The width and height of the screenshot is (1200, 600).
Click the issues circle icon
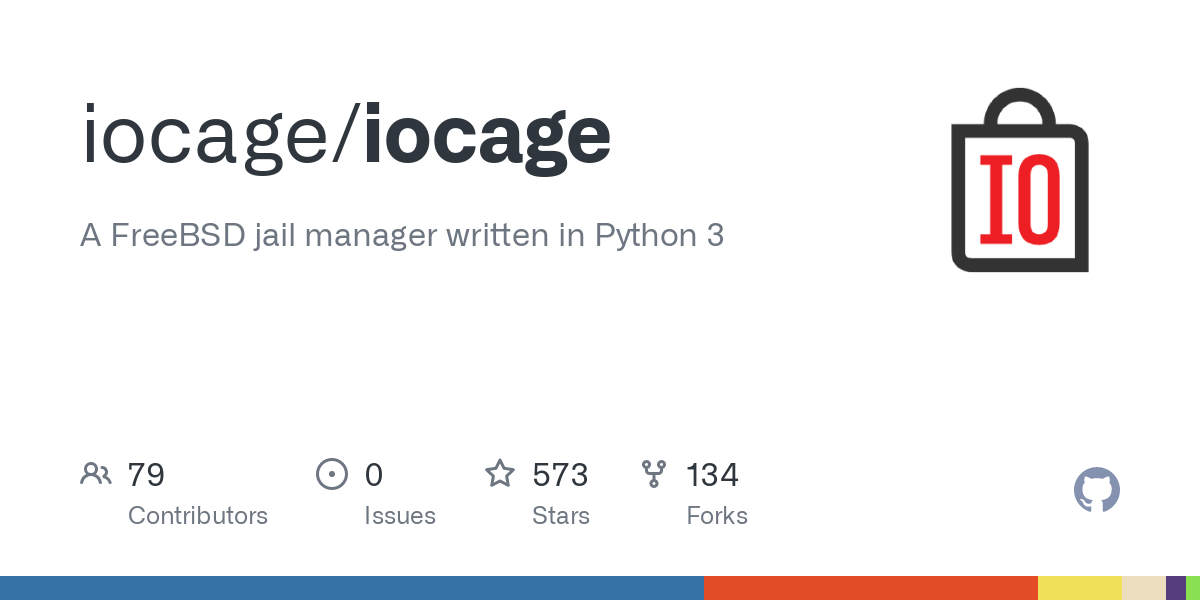coord(332,474)
